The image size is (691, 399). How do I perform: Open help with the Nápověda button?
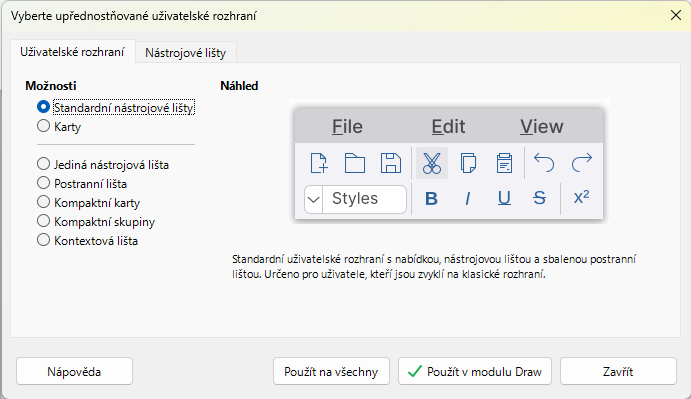[x=74, y=371]
